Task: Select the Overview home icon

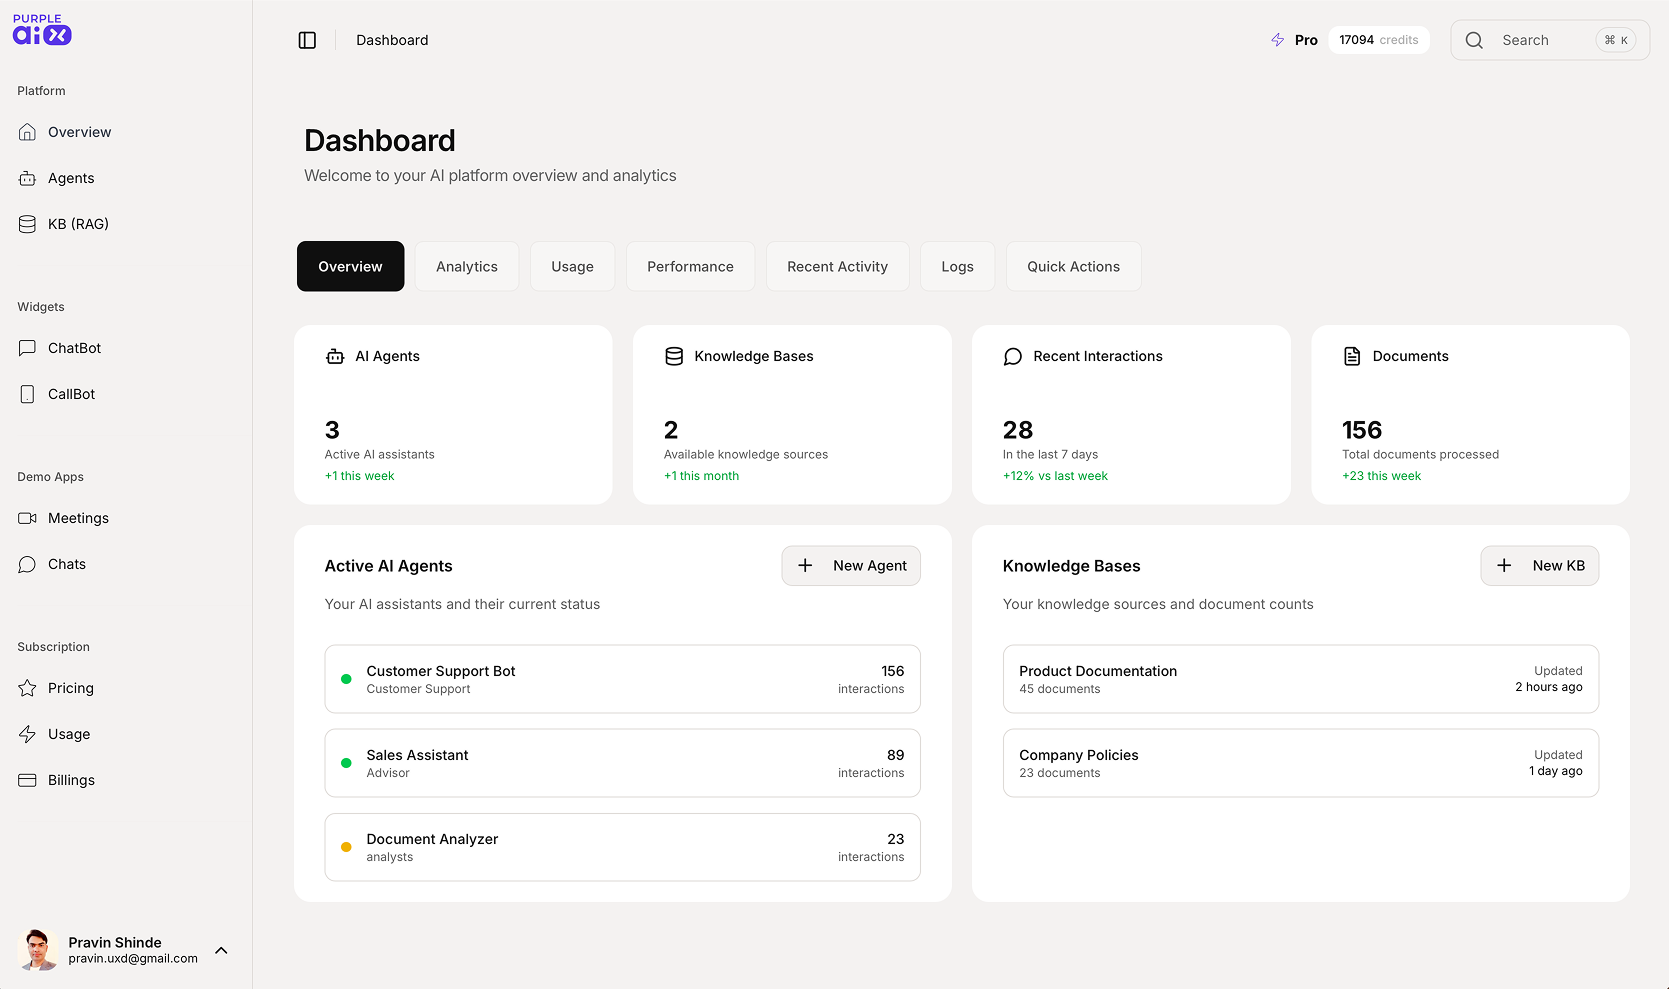Action: point(27,131)
